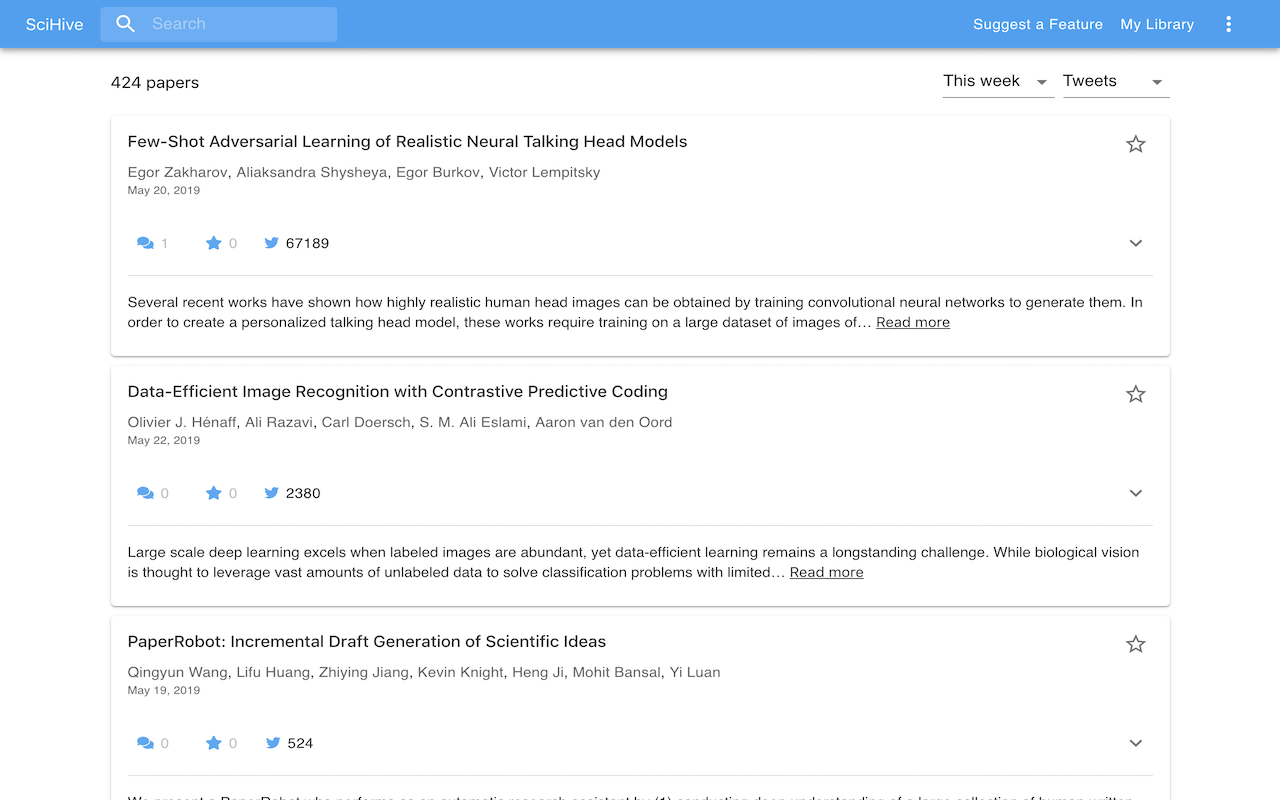Open the This week time range dropdown

(998, 81)
